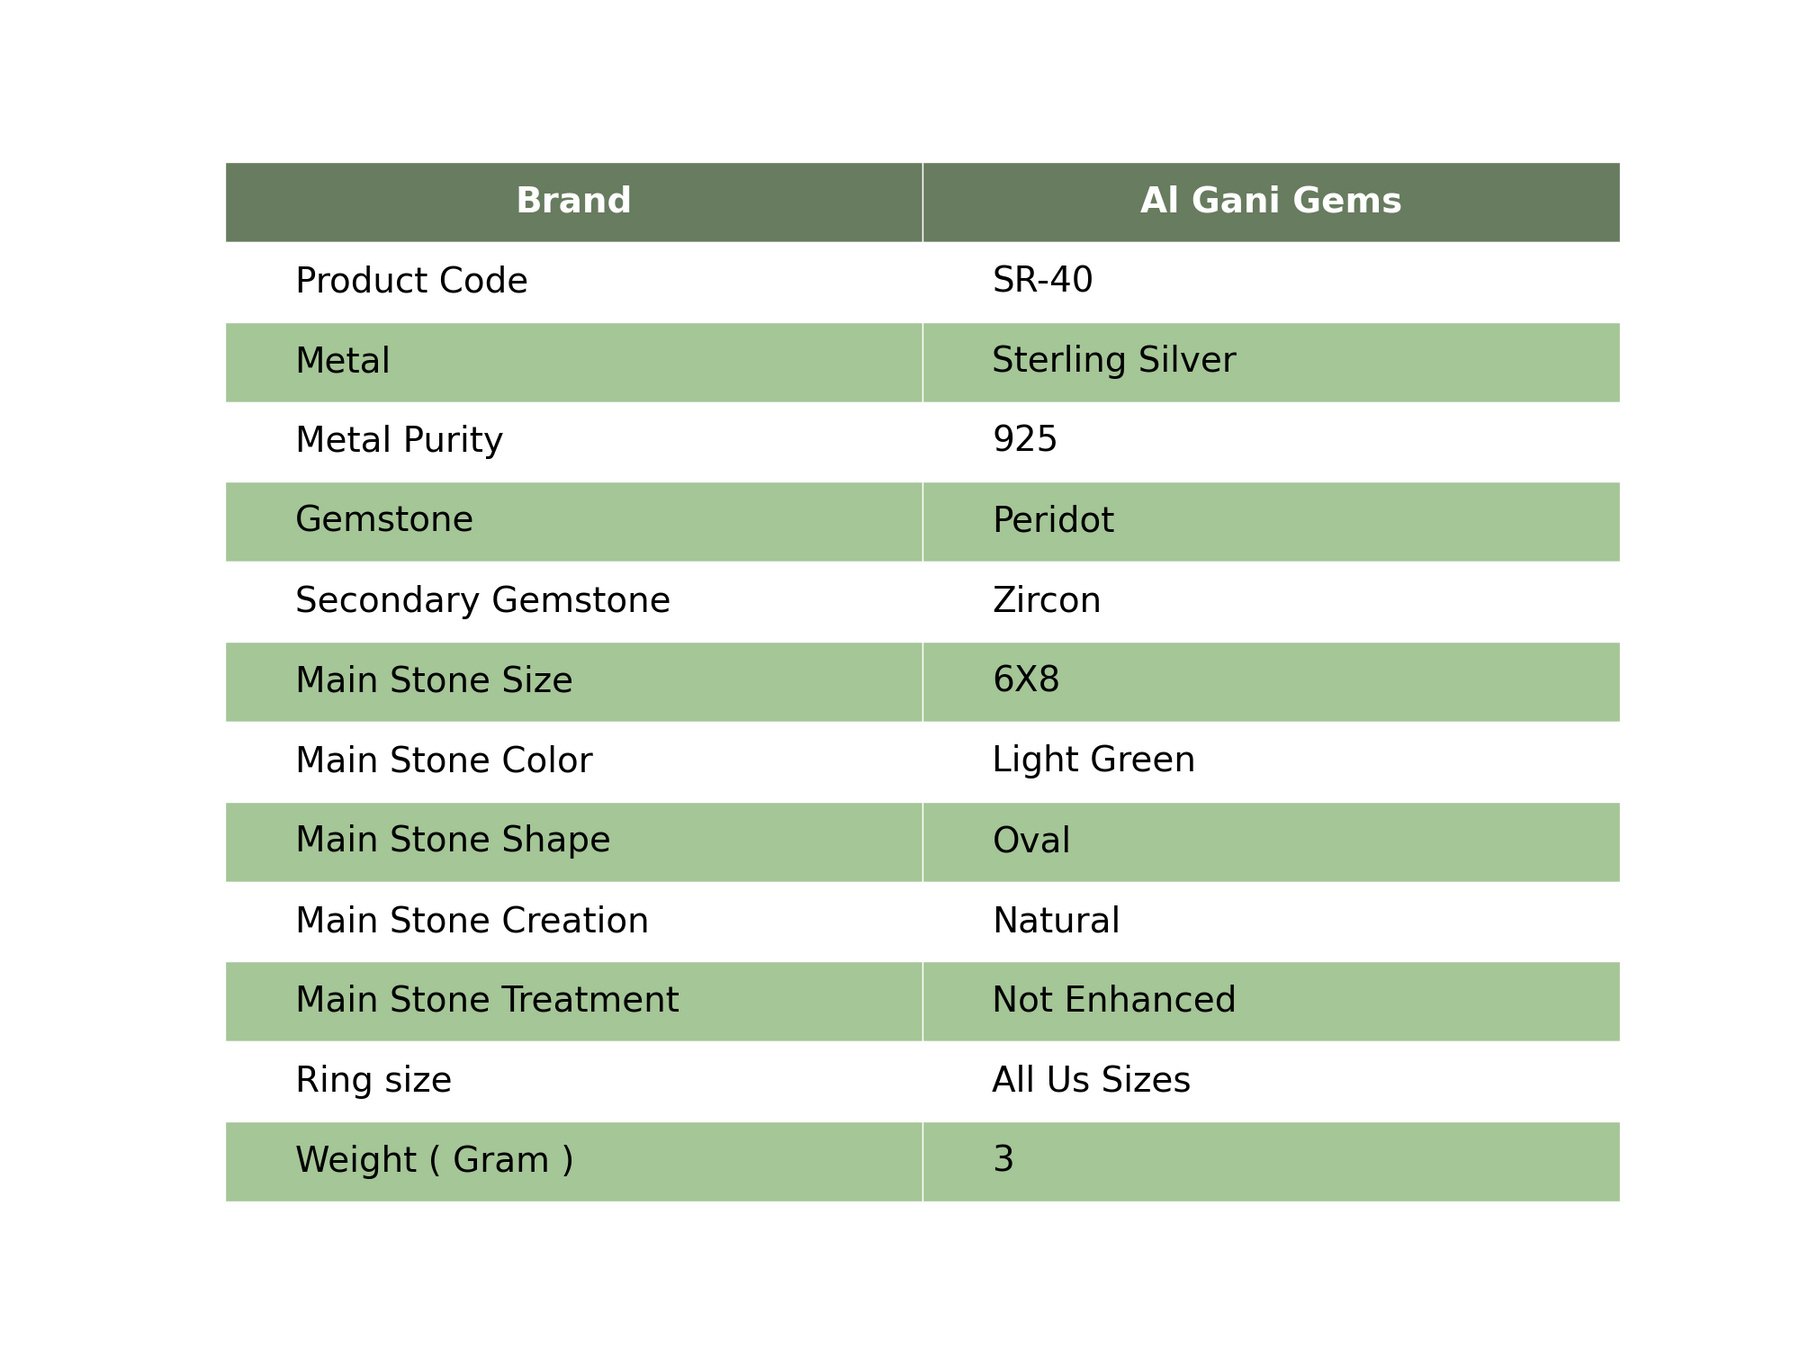Click the Metal Purity label
The image size is (1800, 1350).
pos(399,441)
